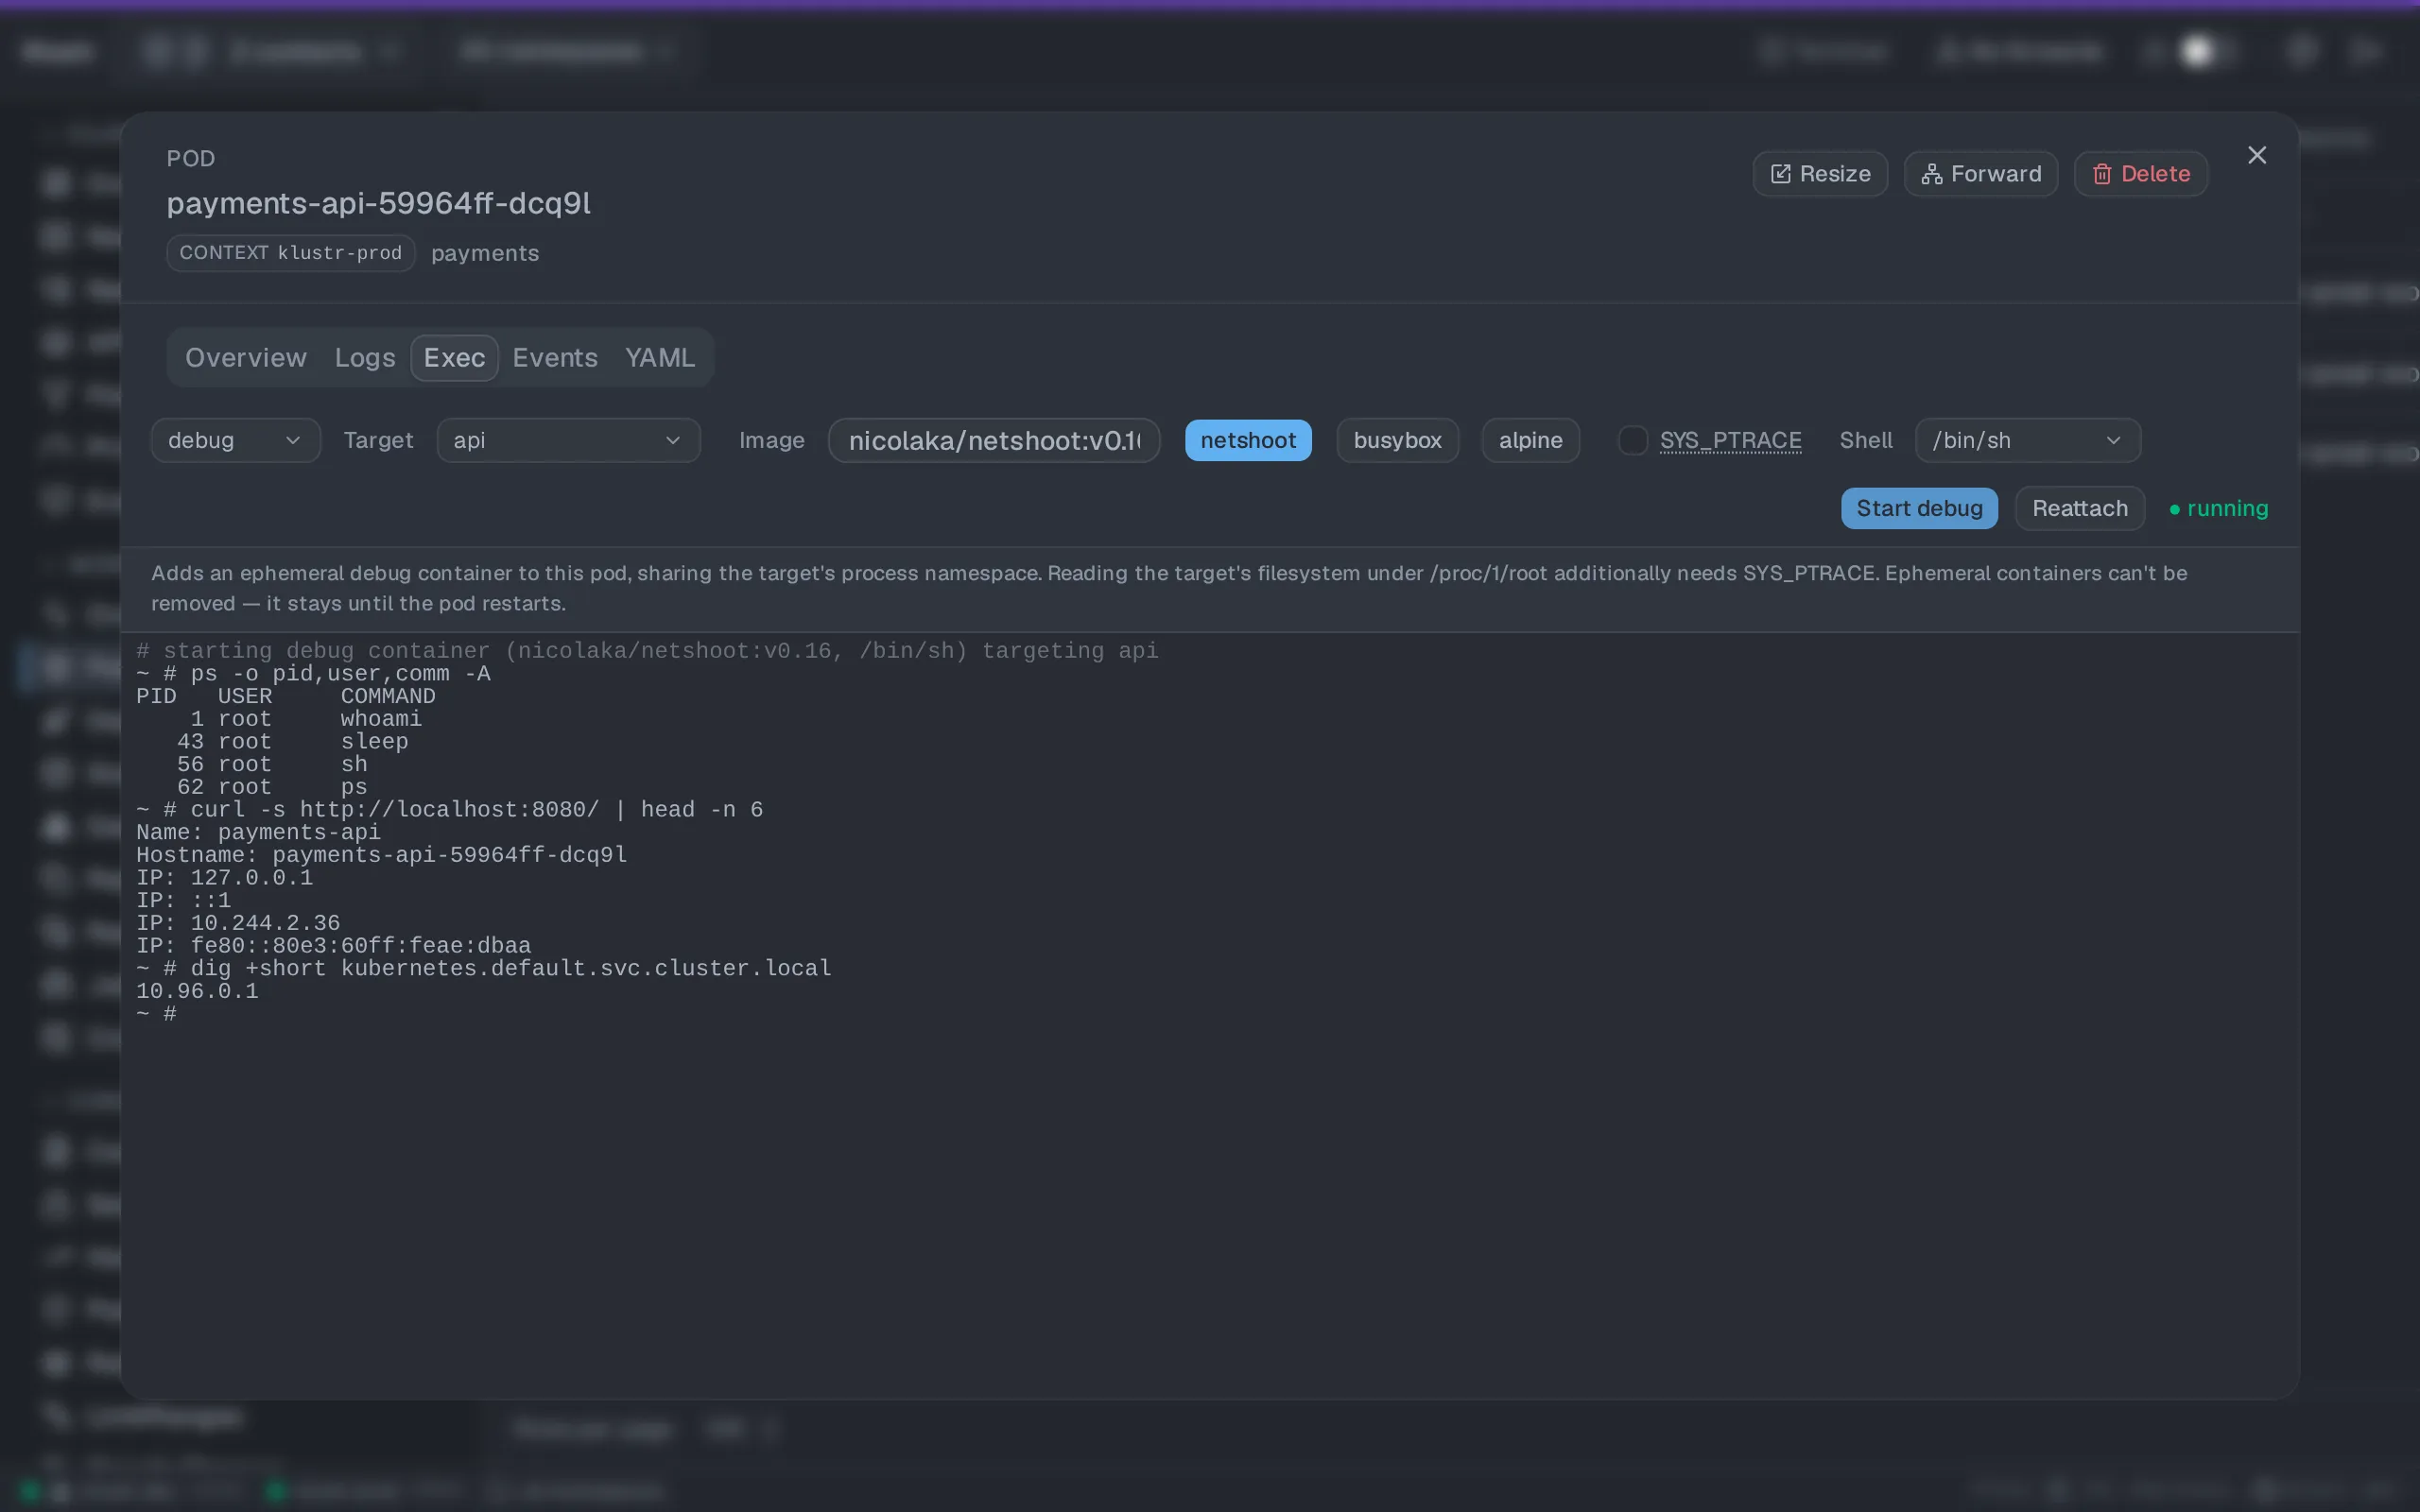Click Start debug
2420x1512 pixels.
1919,508
